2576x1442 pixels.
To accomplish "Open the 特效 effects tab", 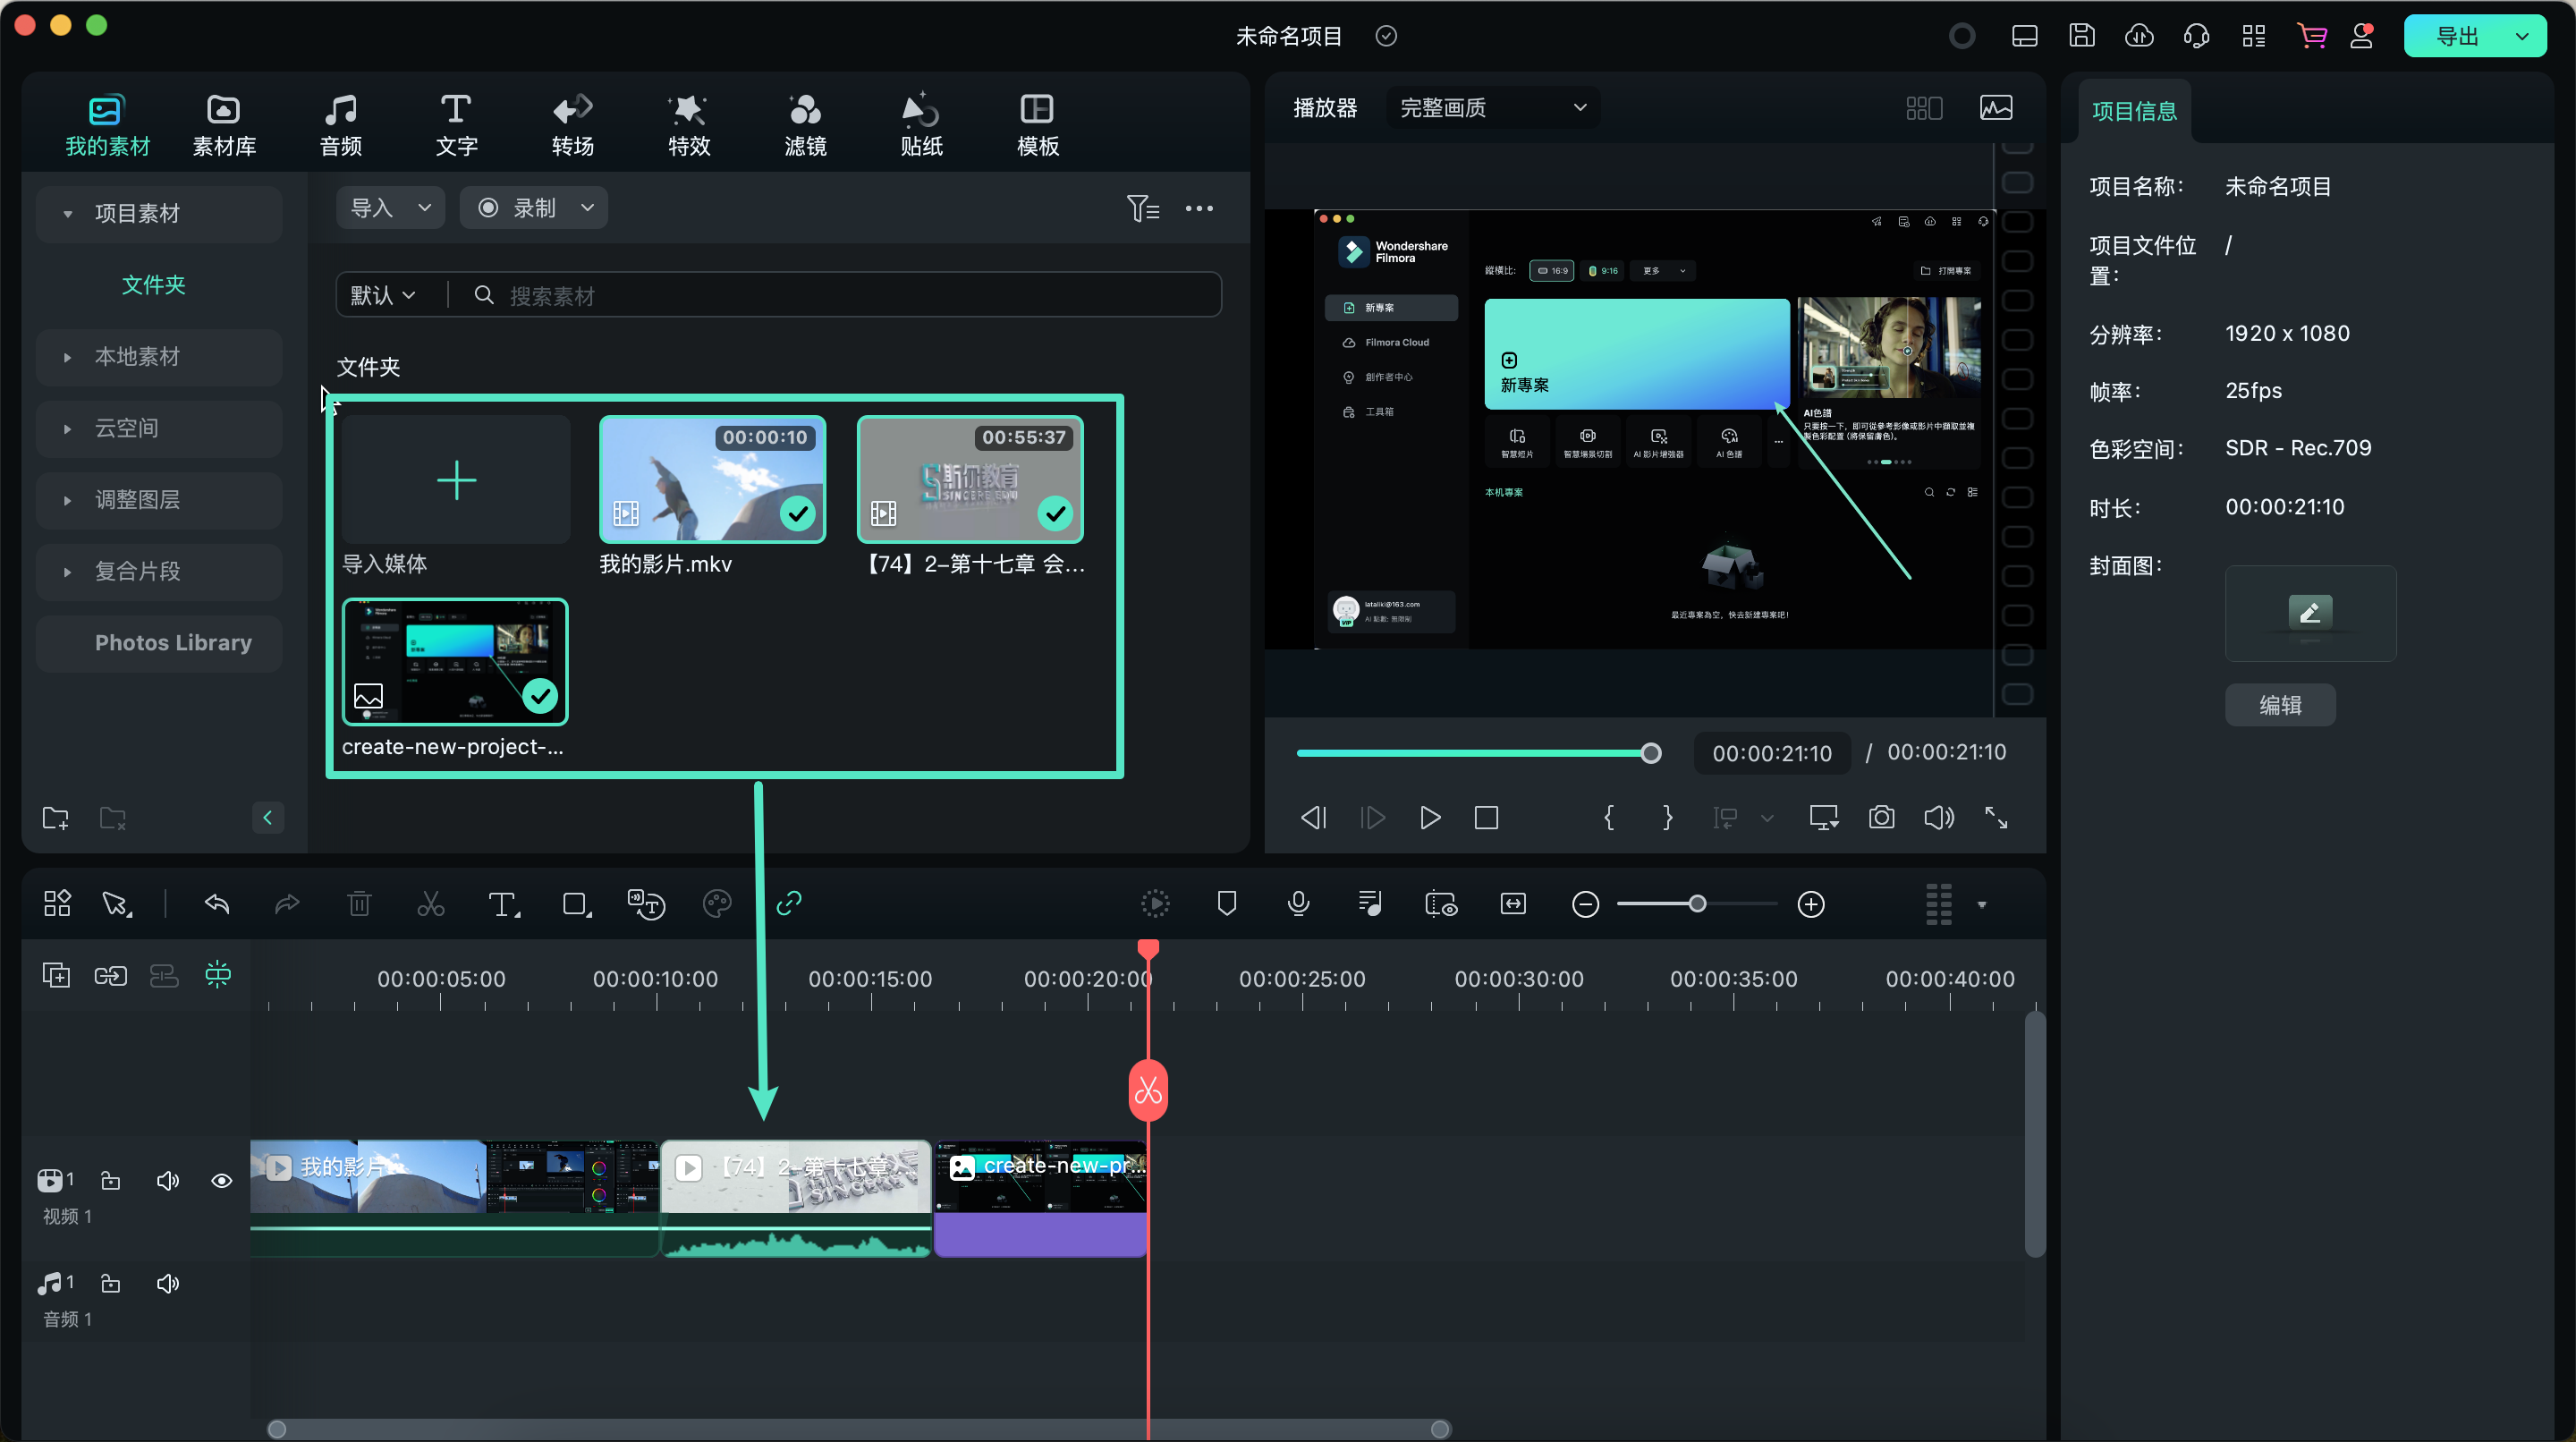I will [x=688, y=125].
